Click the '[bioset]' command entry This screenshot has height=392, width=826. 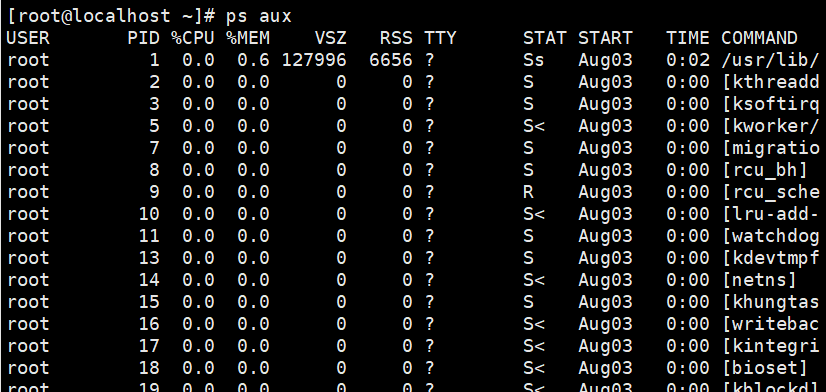[765, 368]
